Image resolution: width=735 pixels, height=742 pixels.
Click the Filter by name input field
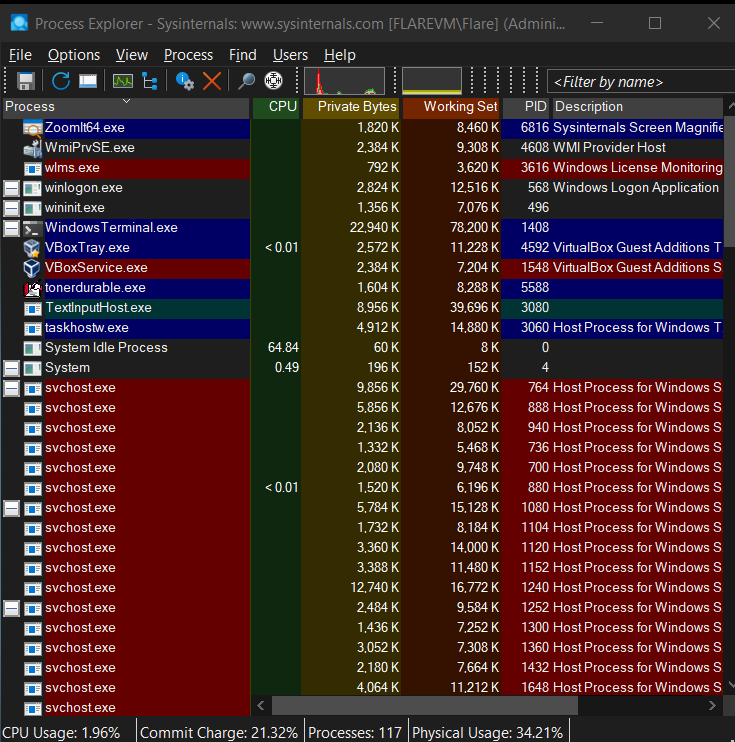(641, 82)
